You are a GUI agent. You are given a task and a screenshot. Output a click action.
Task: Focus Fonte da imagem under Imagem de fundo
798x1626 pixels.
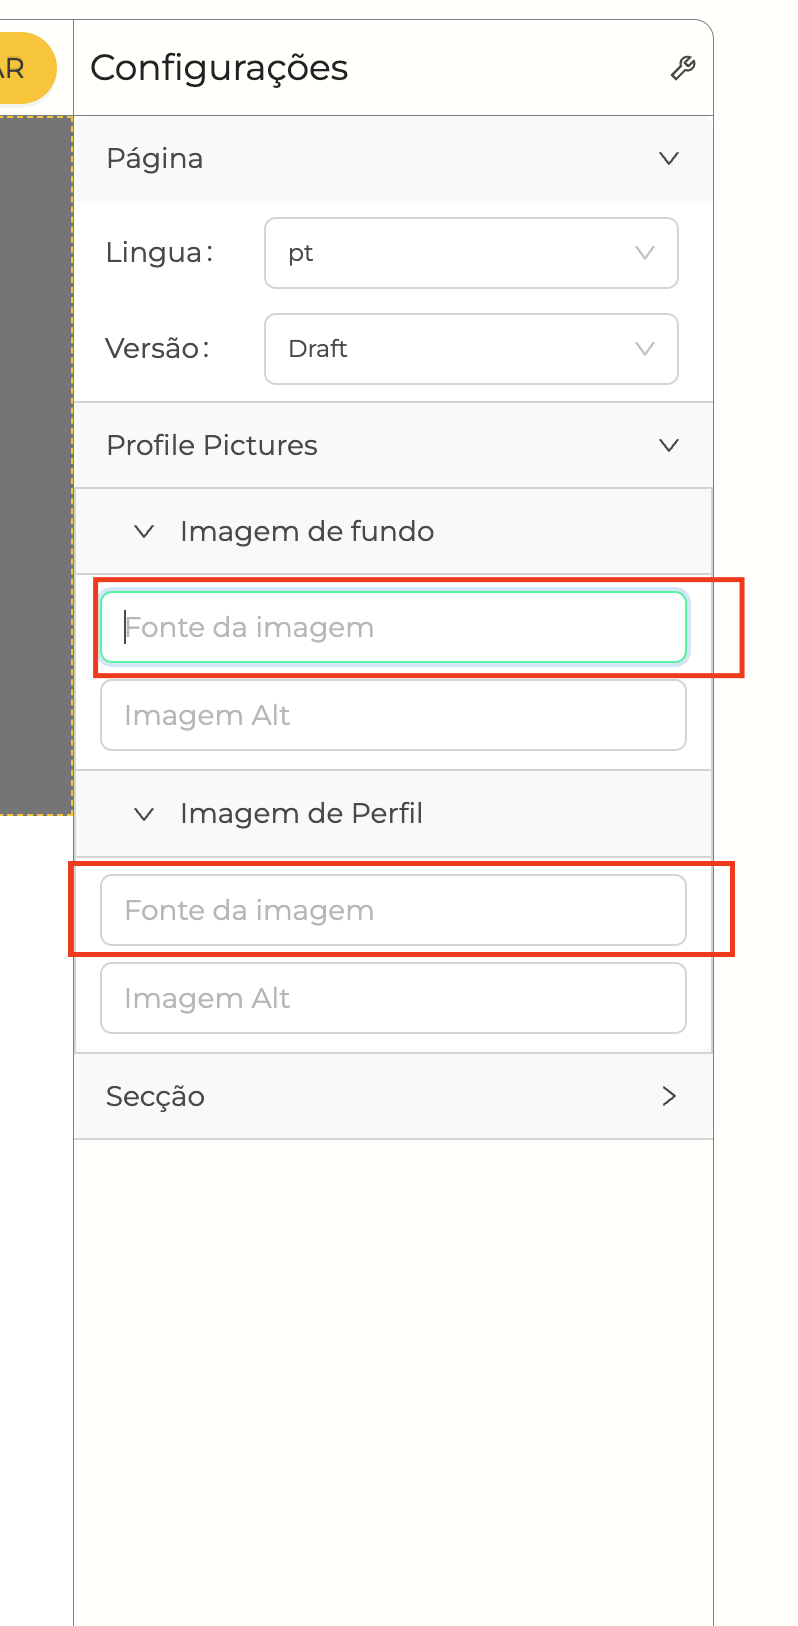click(393, 628)
